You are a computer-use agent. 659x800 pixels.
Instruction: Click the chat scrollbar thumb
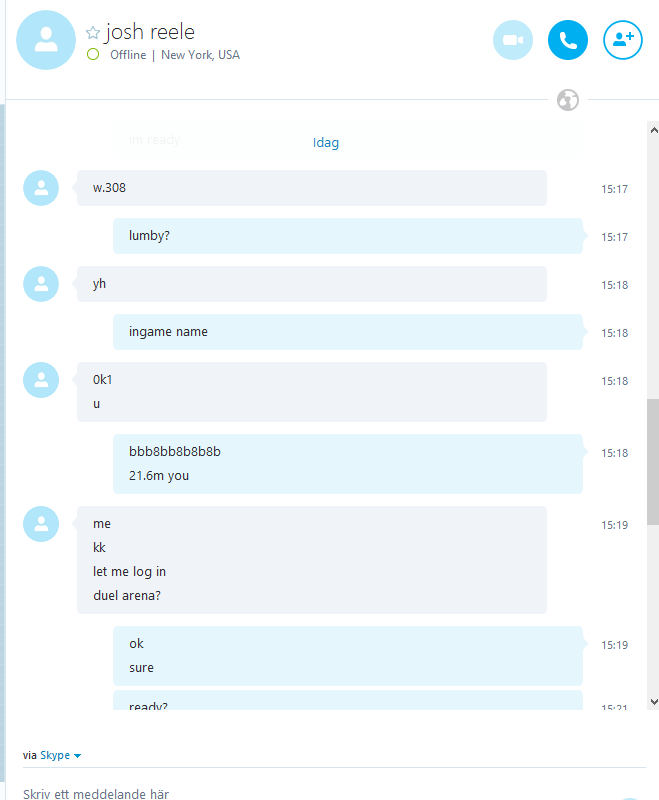(x=653, y=462)
